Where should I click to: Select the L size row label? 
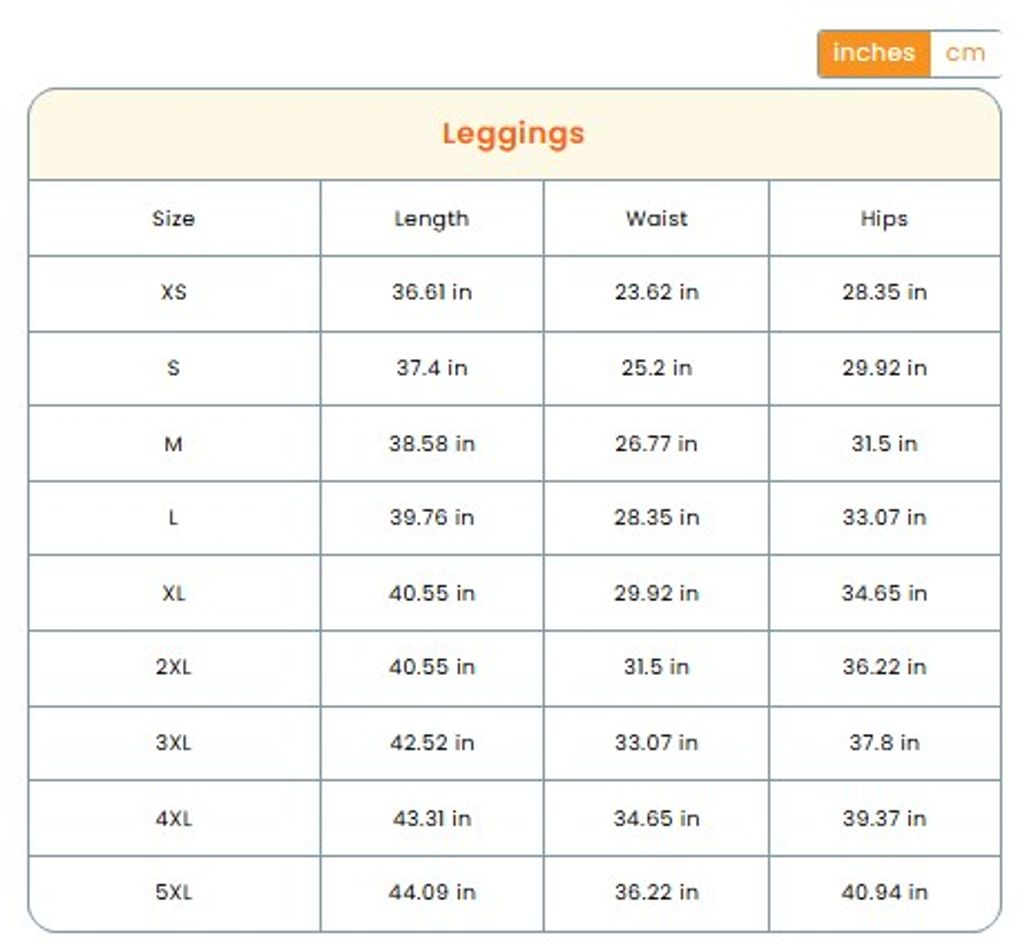[x=173, y=518]
